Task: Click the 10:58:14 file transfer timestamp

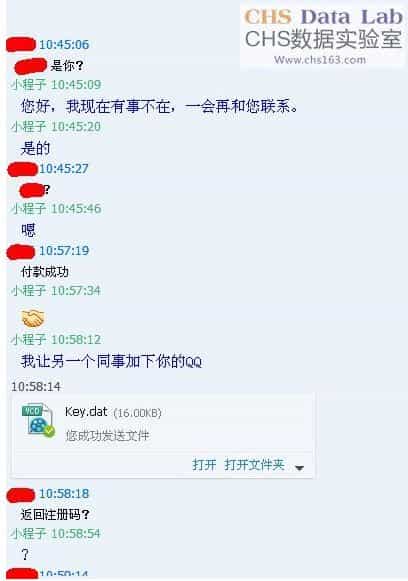Action: point(36,387)
